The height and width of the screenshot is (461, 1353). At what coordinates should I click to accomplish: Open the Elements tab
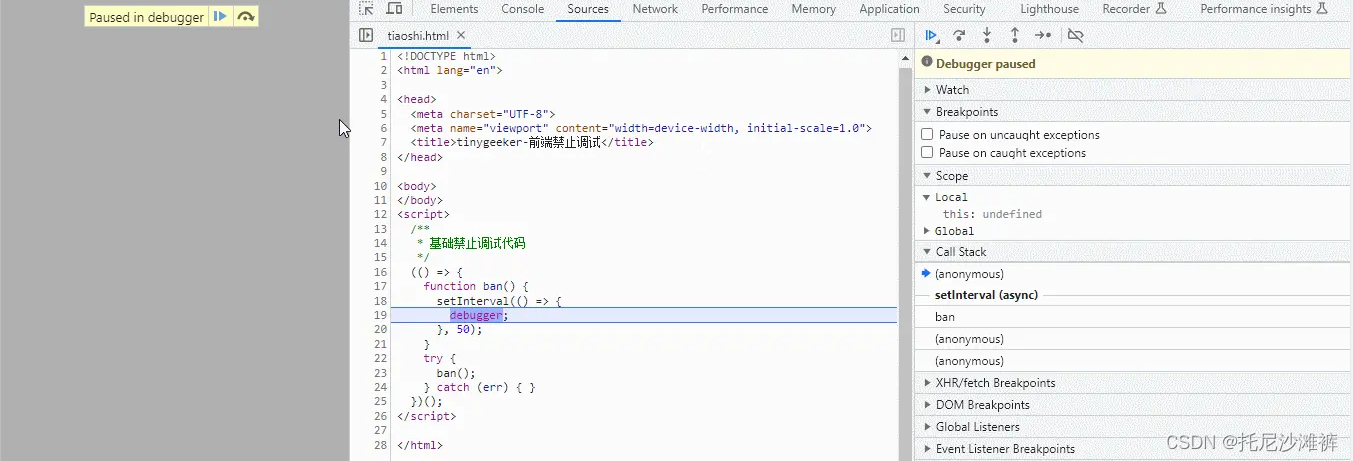click(454, 9)
